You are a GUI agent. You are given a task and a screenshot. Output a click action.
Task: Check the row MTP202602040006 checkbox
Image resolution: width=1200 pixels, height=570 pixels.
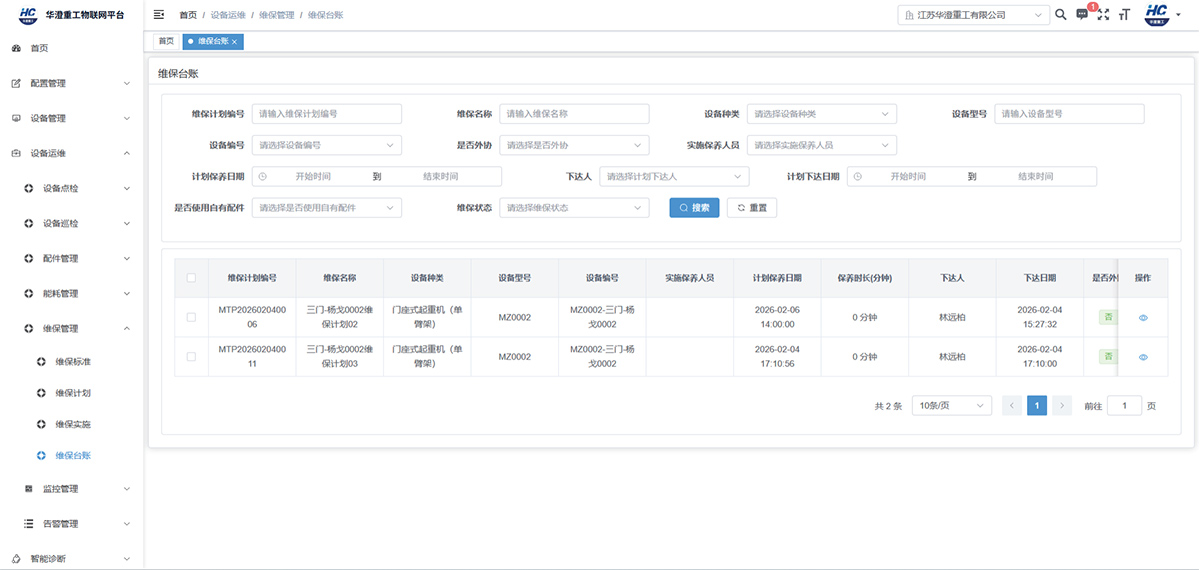pos(191,317)
